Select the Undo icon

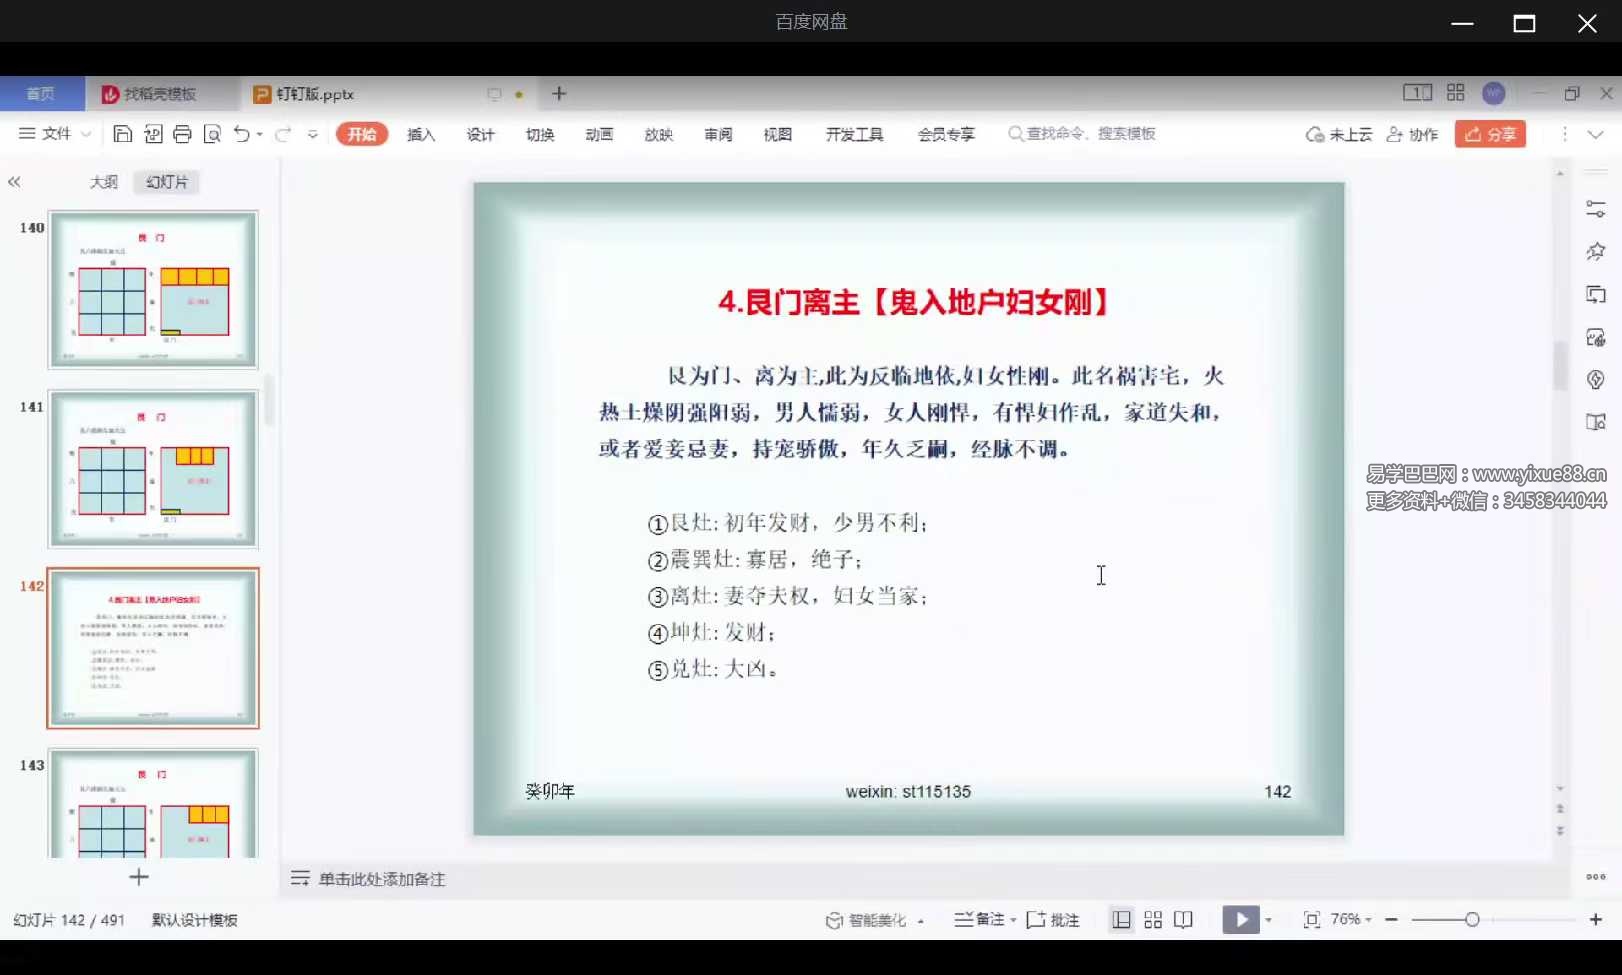click(x=242, y=133)
